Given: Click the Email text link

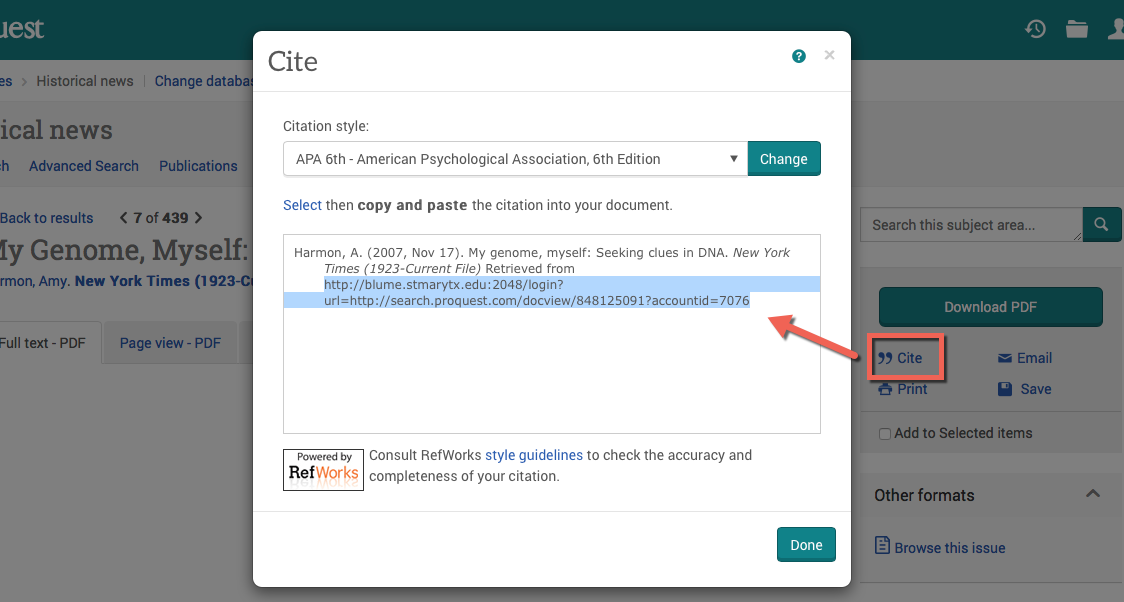Looking at the screenshot, I should click(1034, 358).
